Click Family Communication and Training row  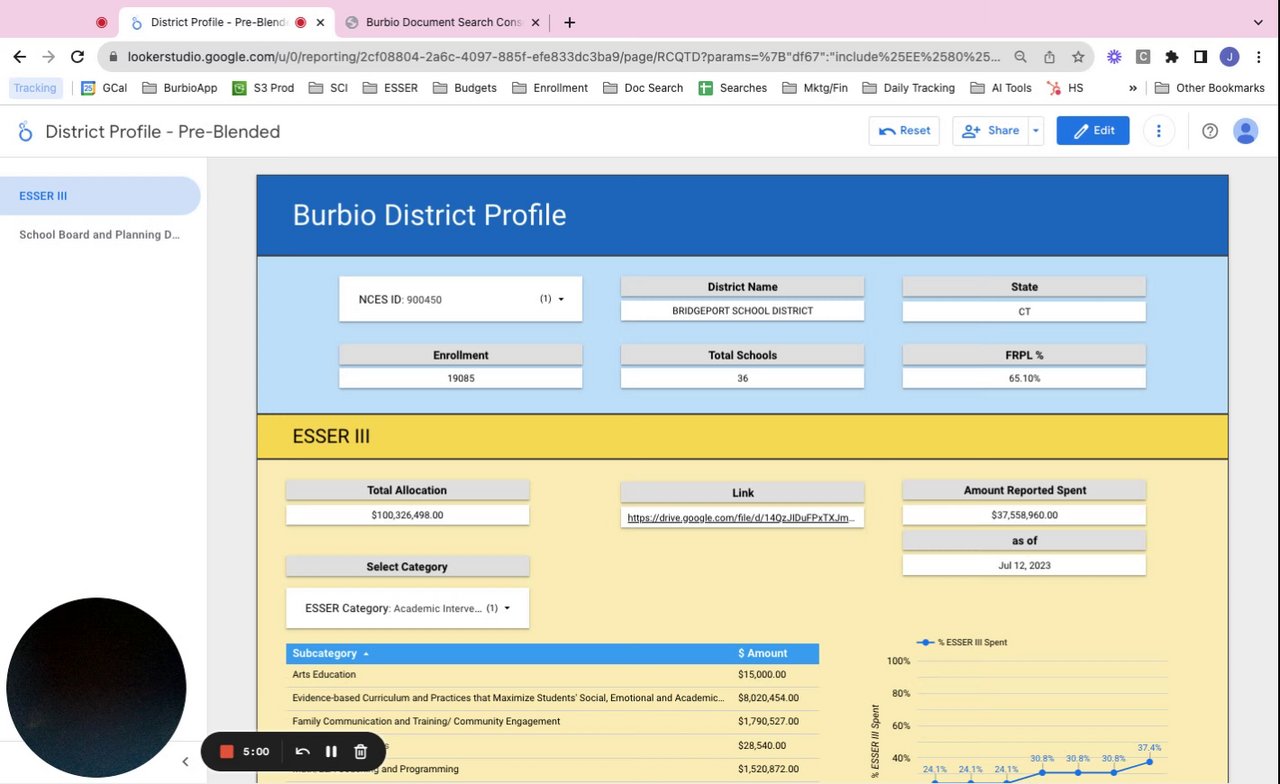tap(552, 722)
